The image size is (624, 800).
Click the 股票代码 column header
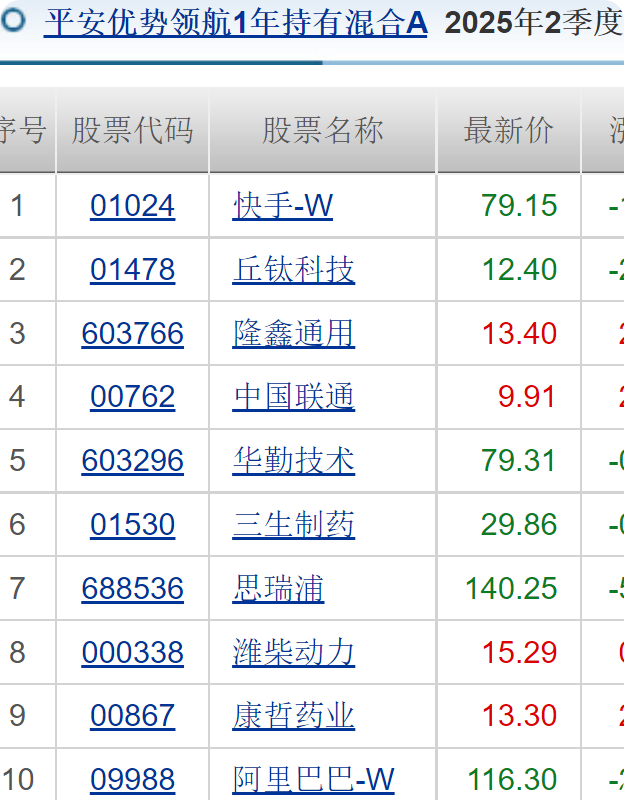coord(133,130)
